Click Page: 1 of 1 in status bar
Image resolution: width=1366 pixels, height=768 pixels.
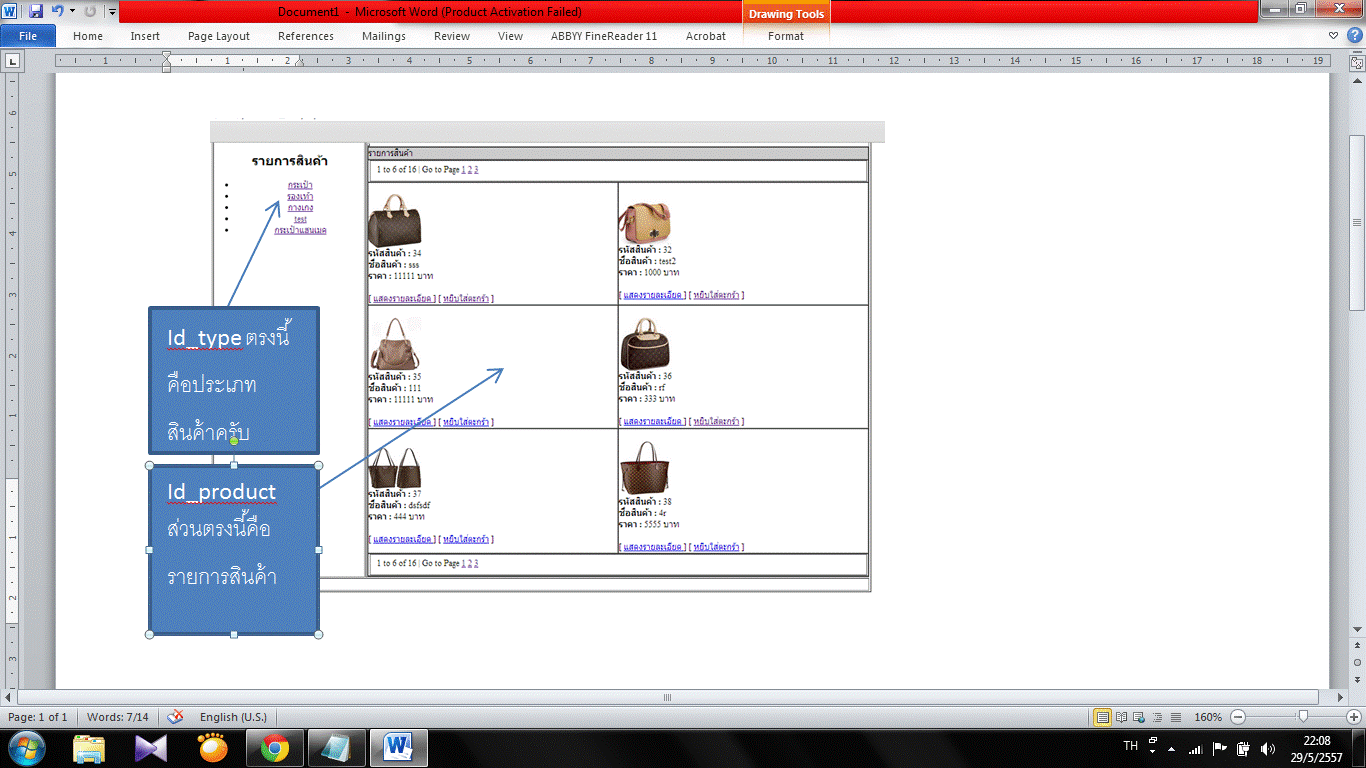pyautogui.click(x=38, y=717)
